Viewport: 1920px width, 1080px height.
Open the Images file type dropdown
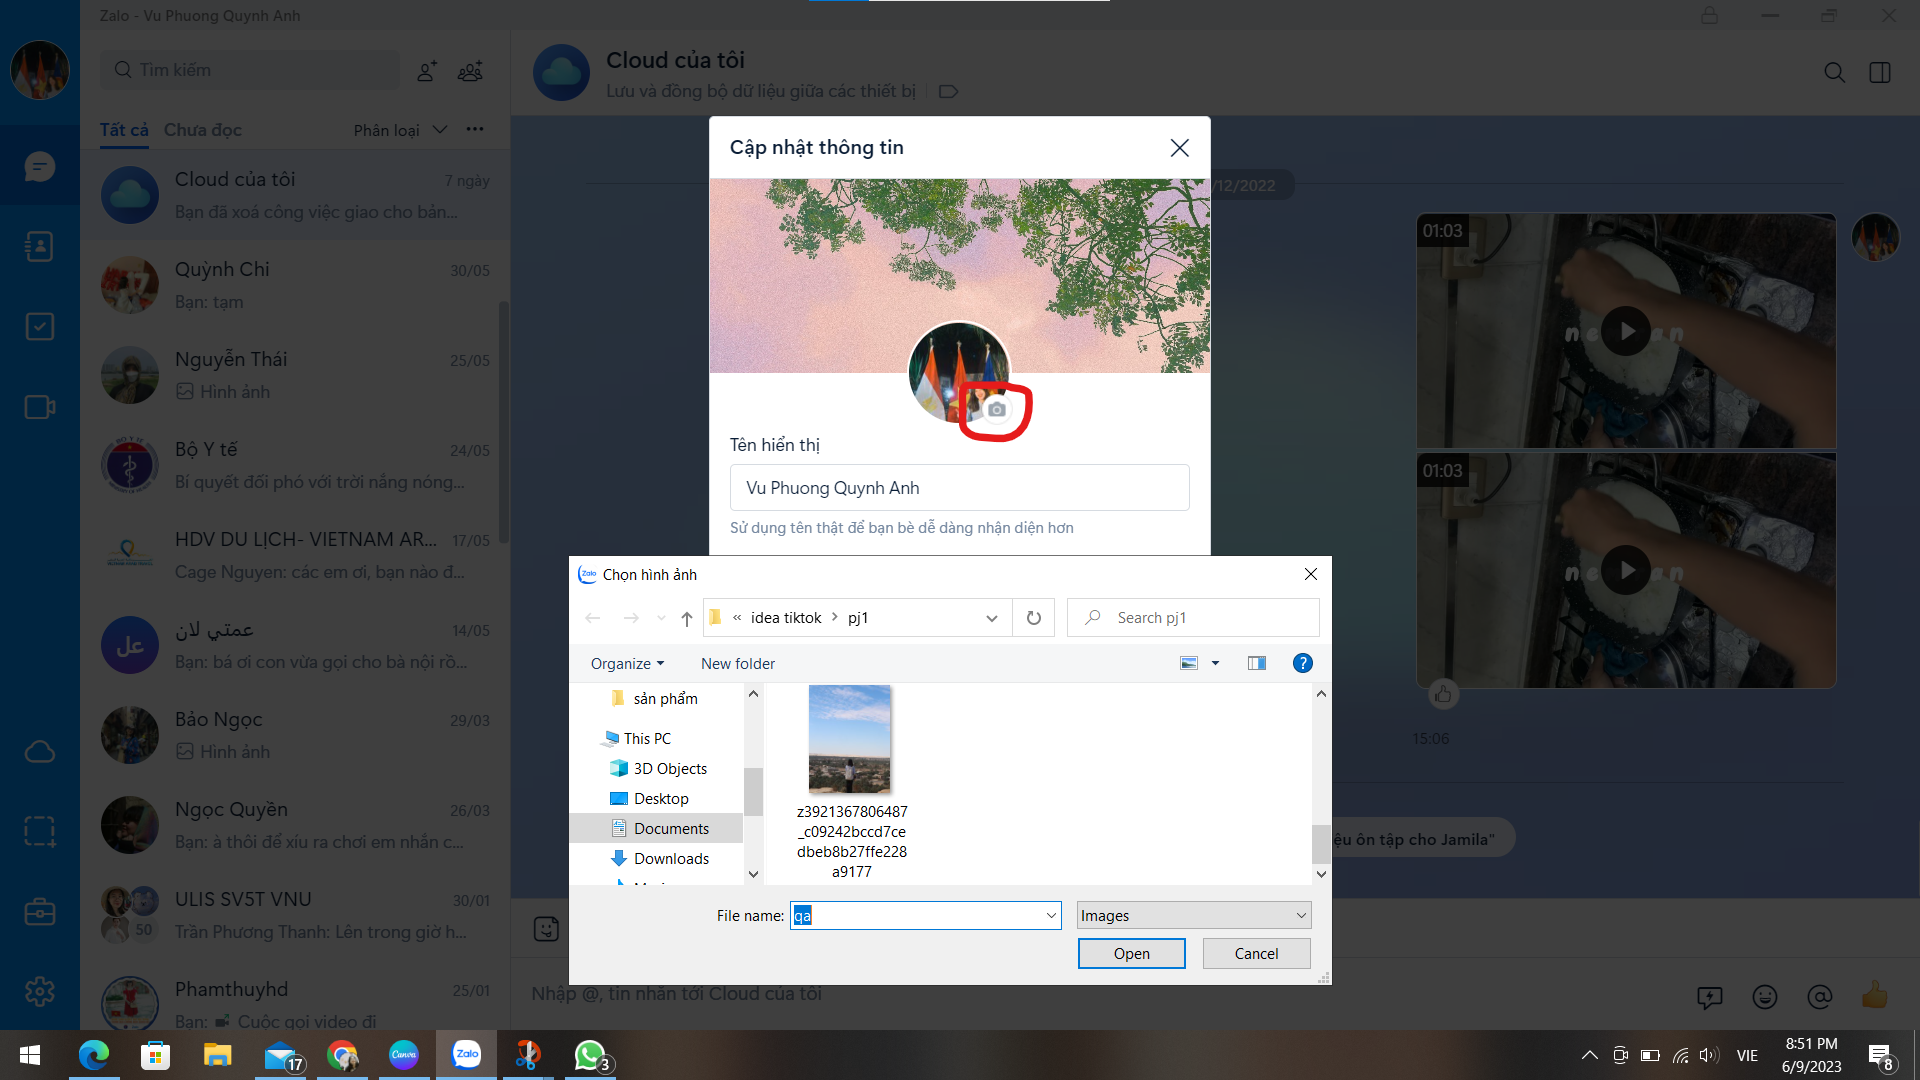point(1194,915)
